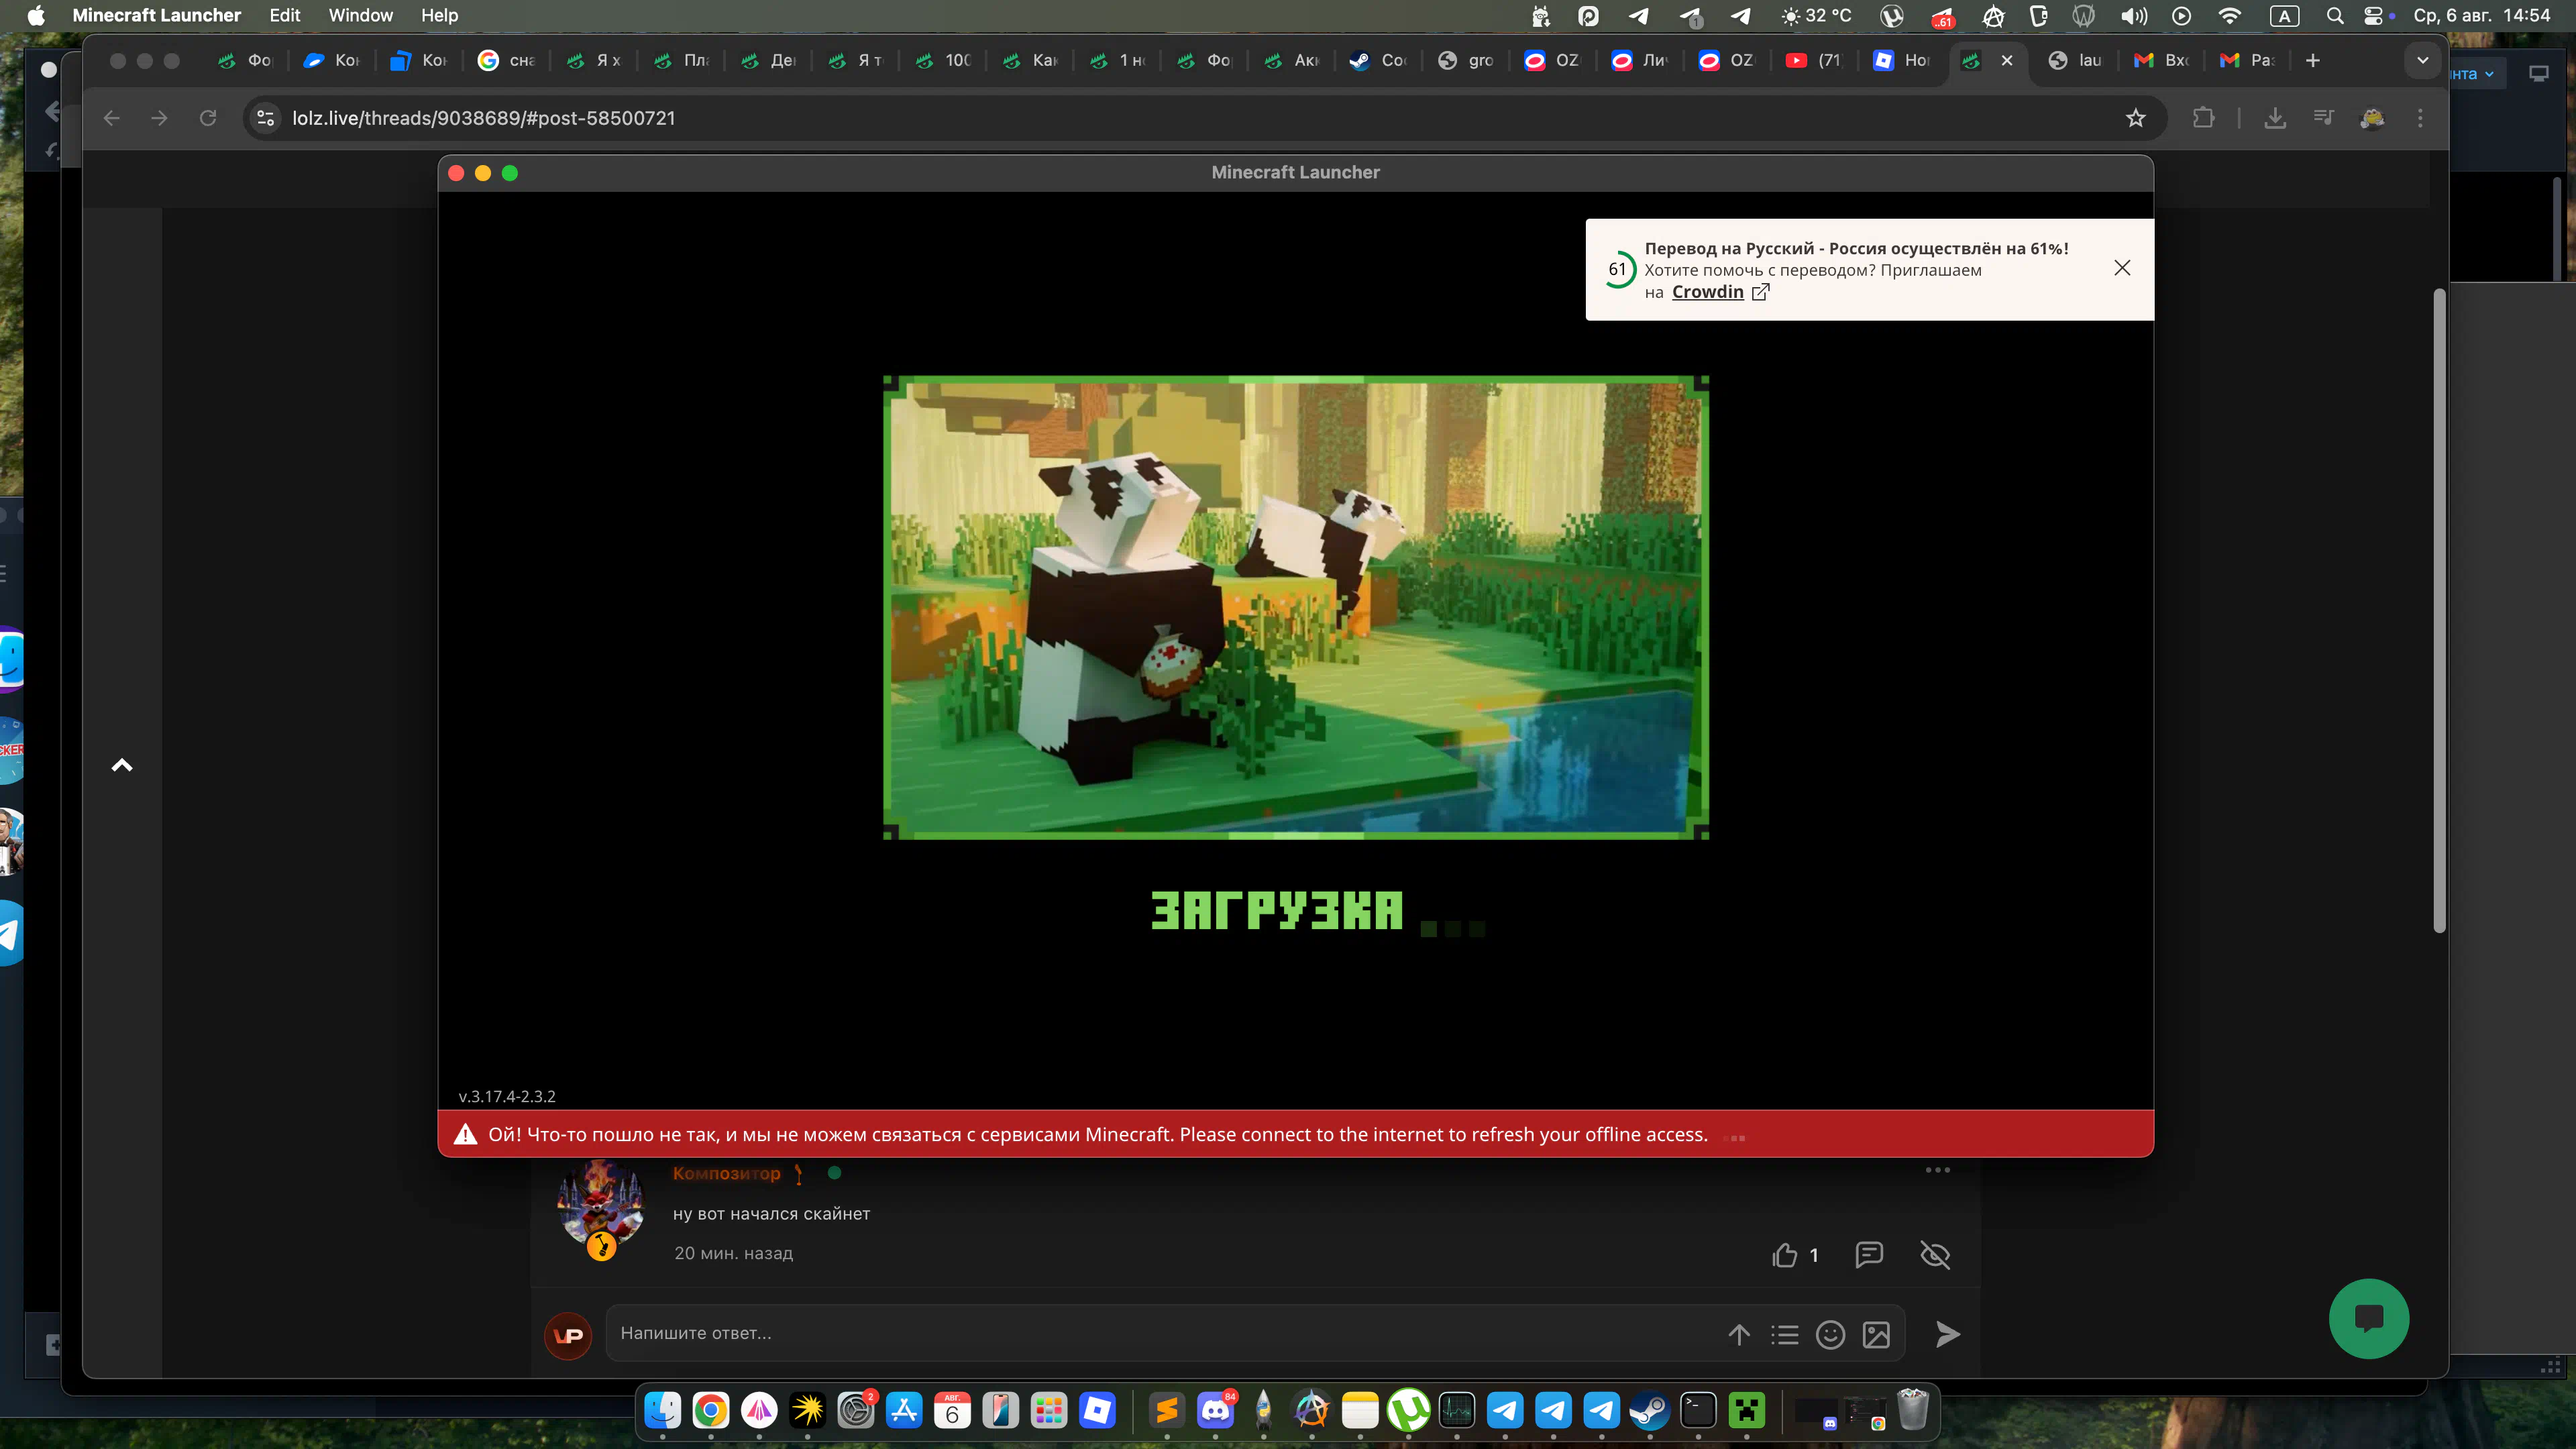2576x1449 pixels.
Task: Open the list formatting icon in the reply box
Action: [x=1785, y=1334]
